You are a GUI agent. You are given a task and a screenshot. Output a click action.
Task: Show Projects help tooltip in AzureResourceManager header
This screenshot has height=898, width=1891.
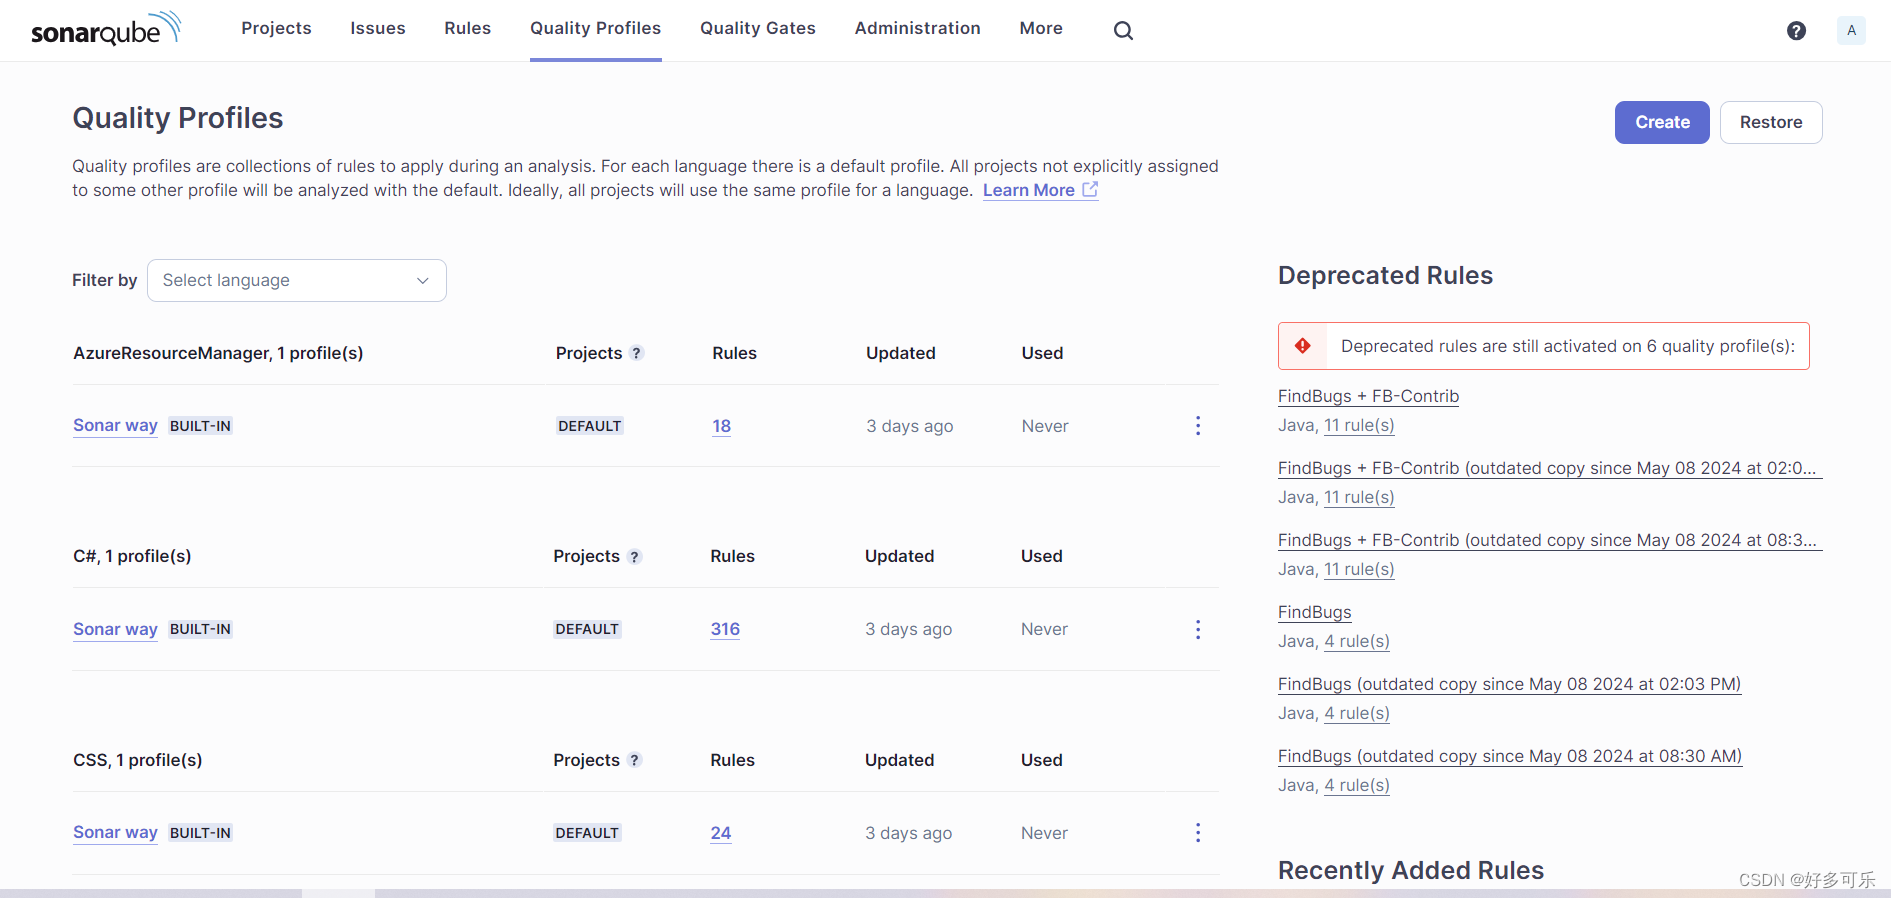[x=636, y=353]
